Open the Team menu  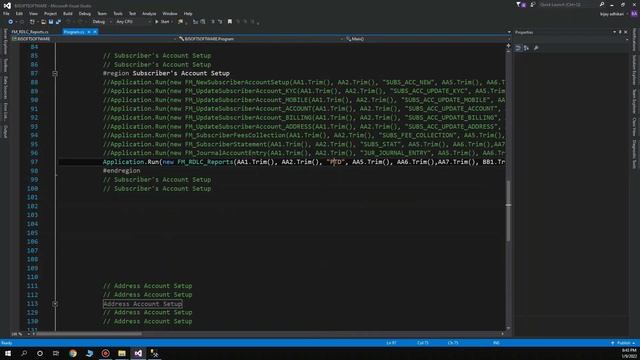point(102,13)
